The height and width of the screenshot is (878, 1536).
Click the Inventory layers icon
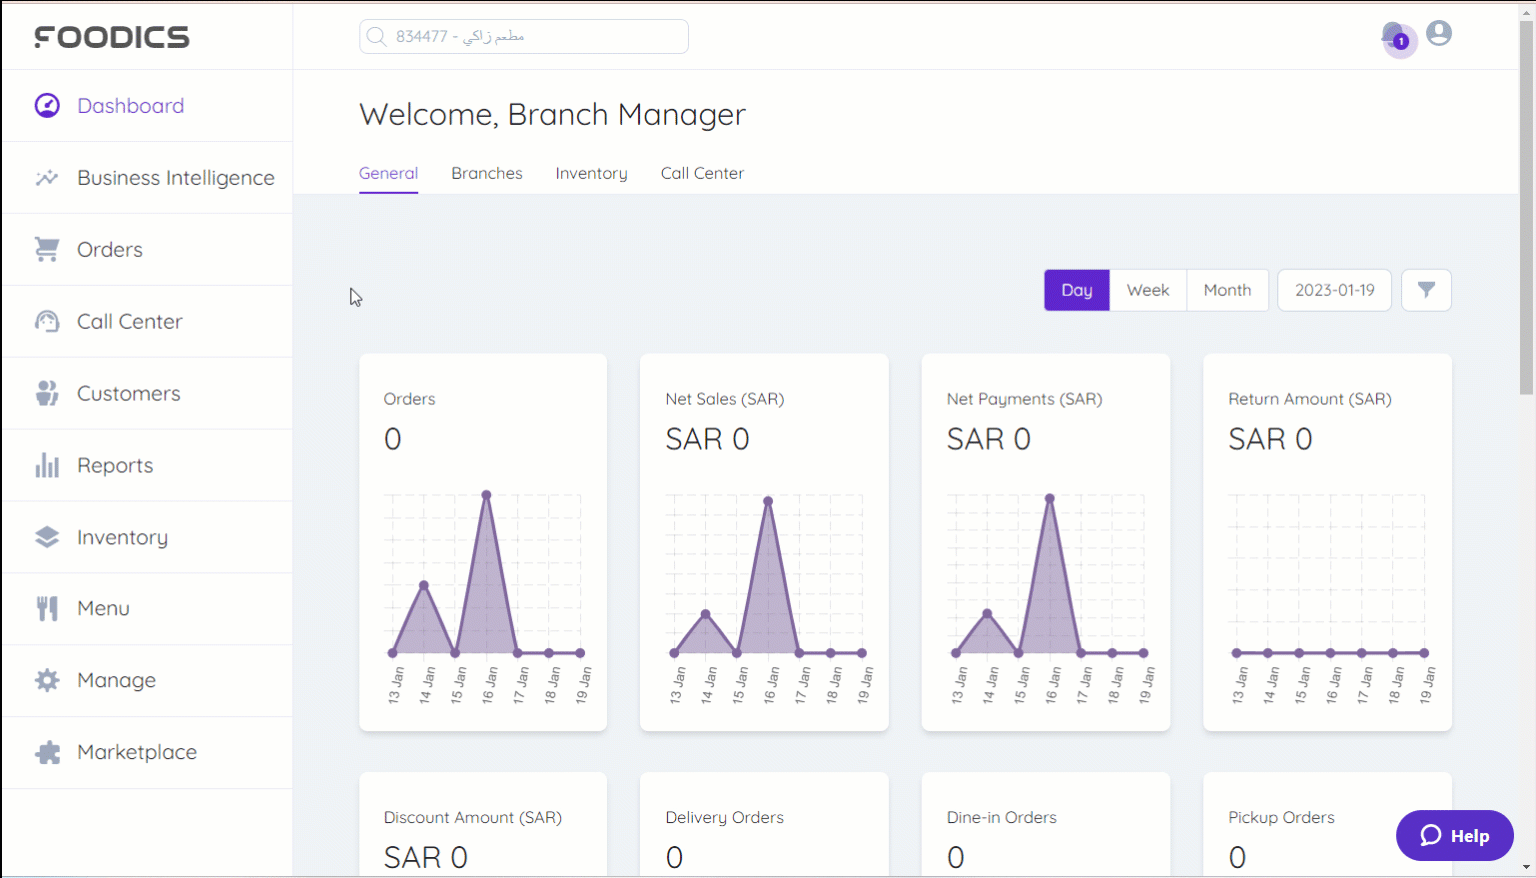[47, 537]
